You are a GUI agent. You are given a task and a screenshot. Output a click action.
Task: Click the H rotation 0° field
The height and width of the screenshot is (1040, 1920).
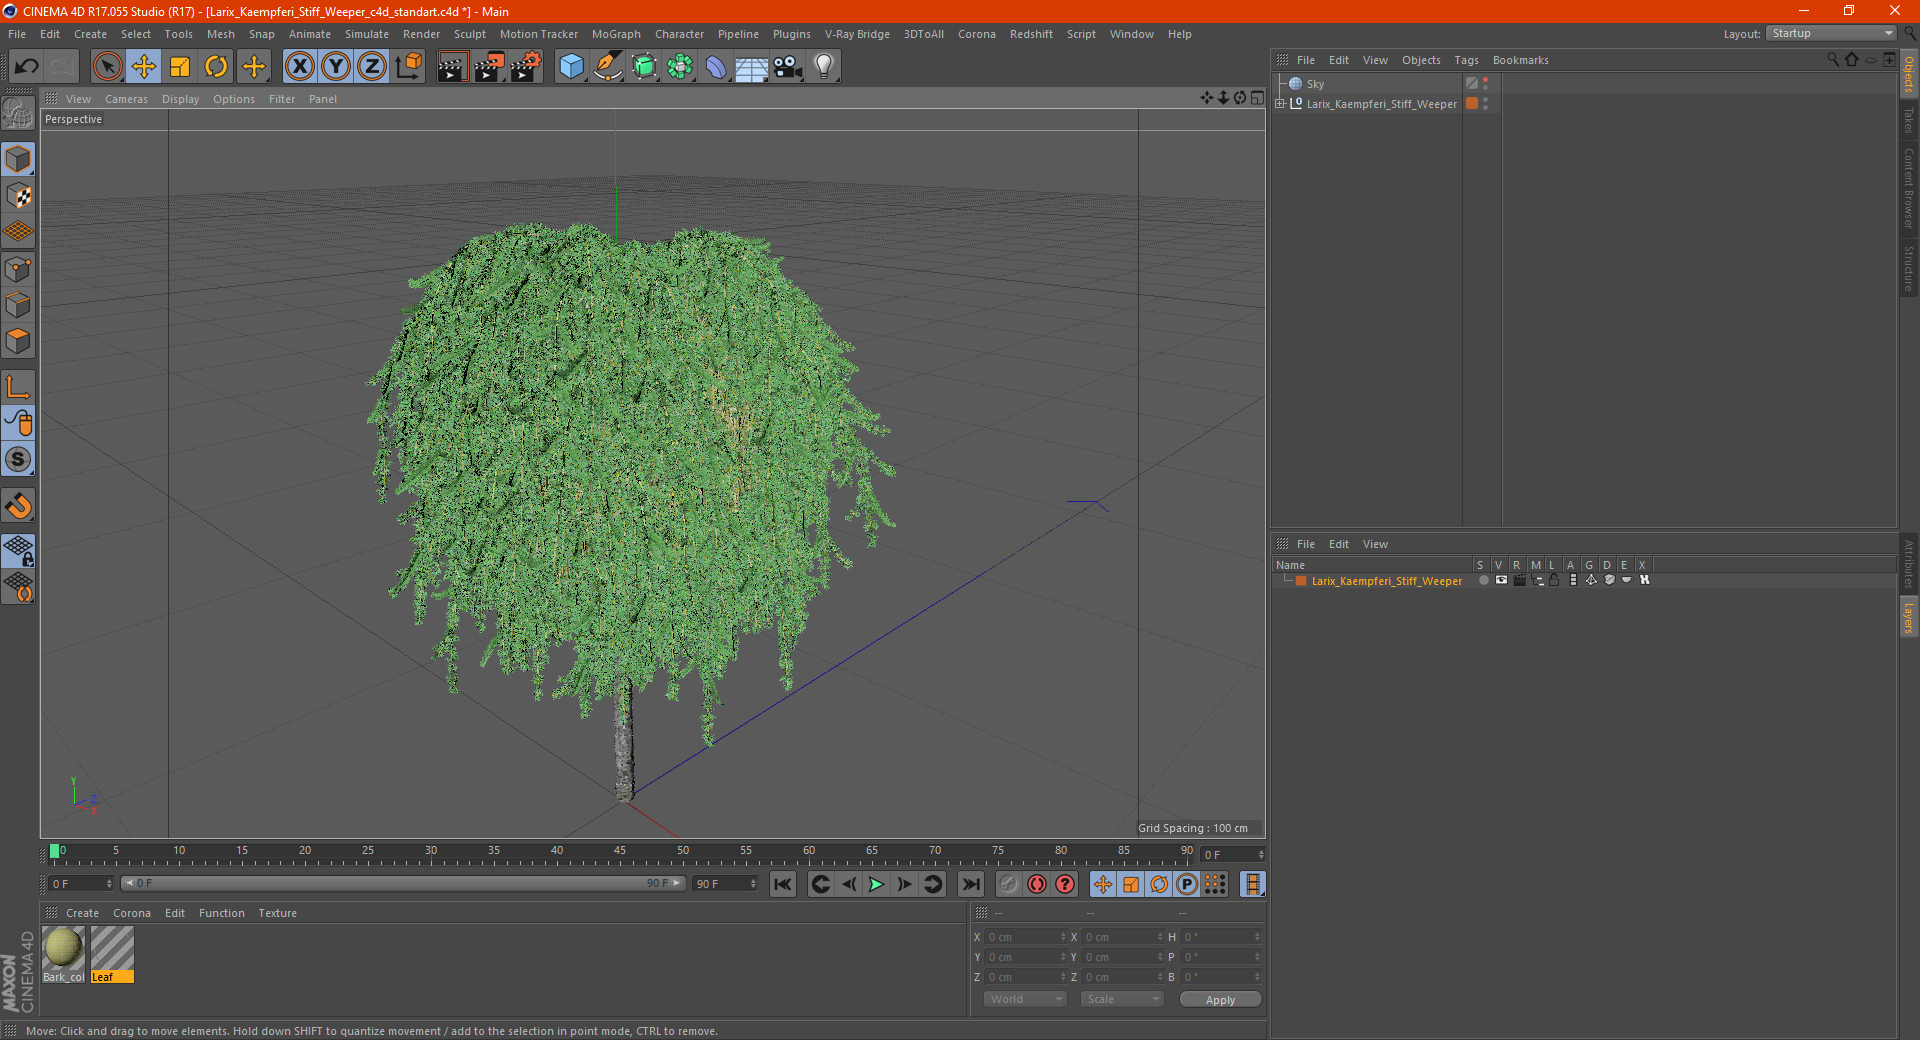tap(1221, 937)
